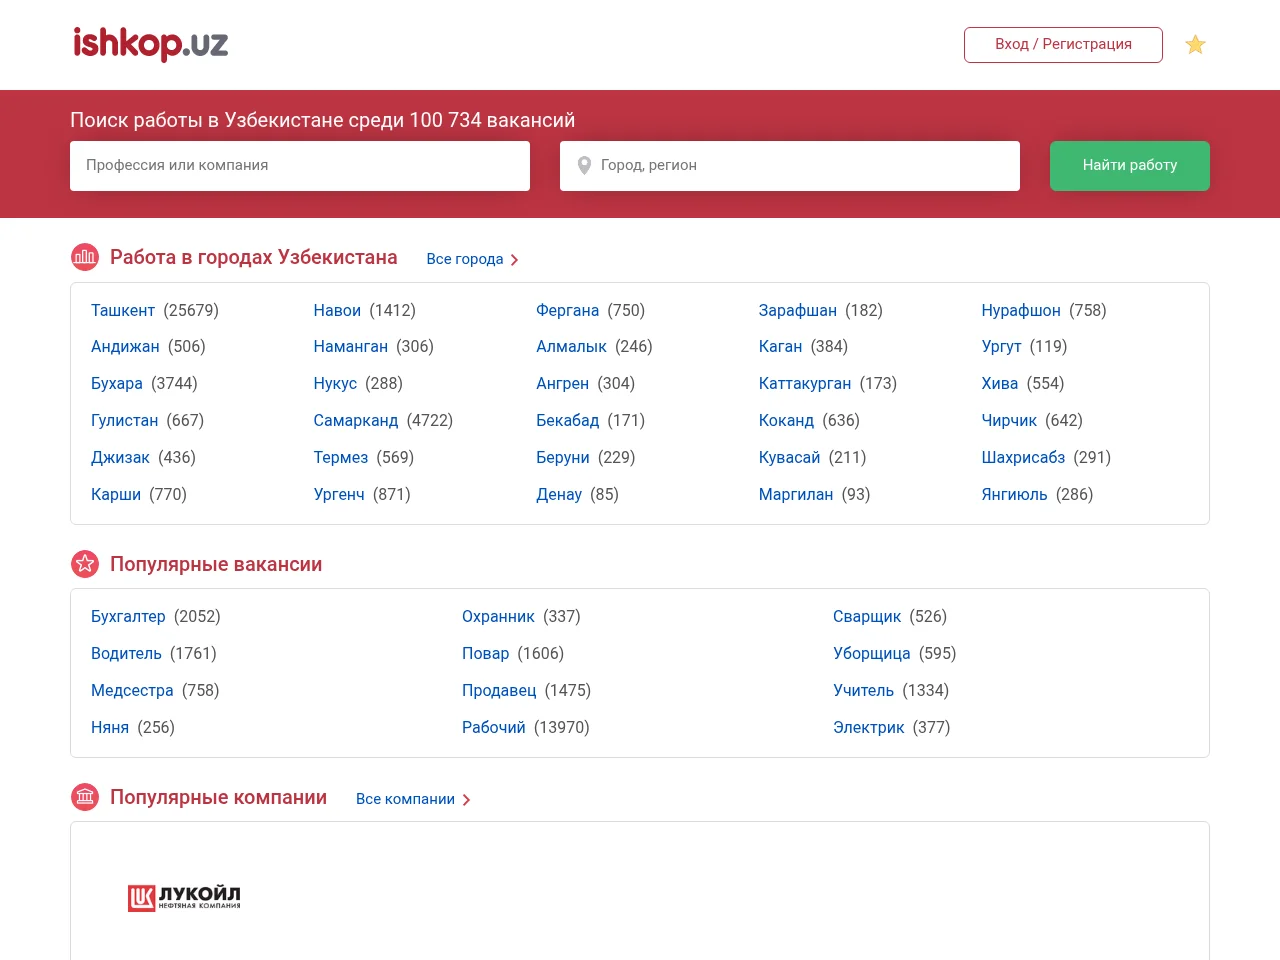Viewport: 1280px width, 960px height.
Task: Select the Охранник vacancy link
Action: coord(498,617)
